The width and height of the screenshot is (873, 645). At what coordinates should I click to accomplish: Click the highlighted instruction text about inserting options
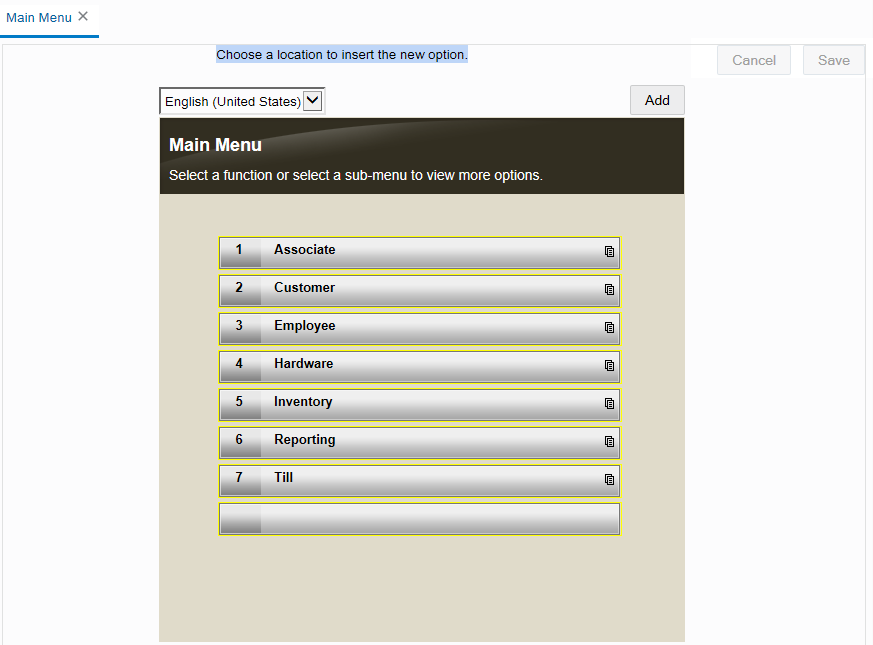click(x=341, y=54)
